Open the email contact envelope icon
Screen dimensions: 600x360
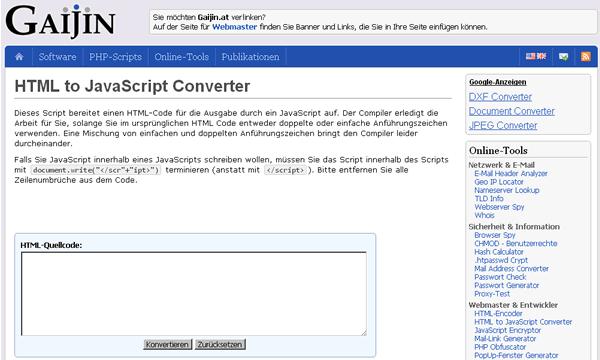tap(563, 57)
